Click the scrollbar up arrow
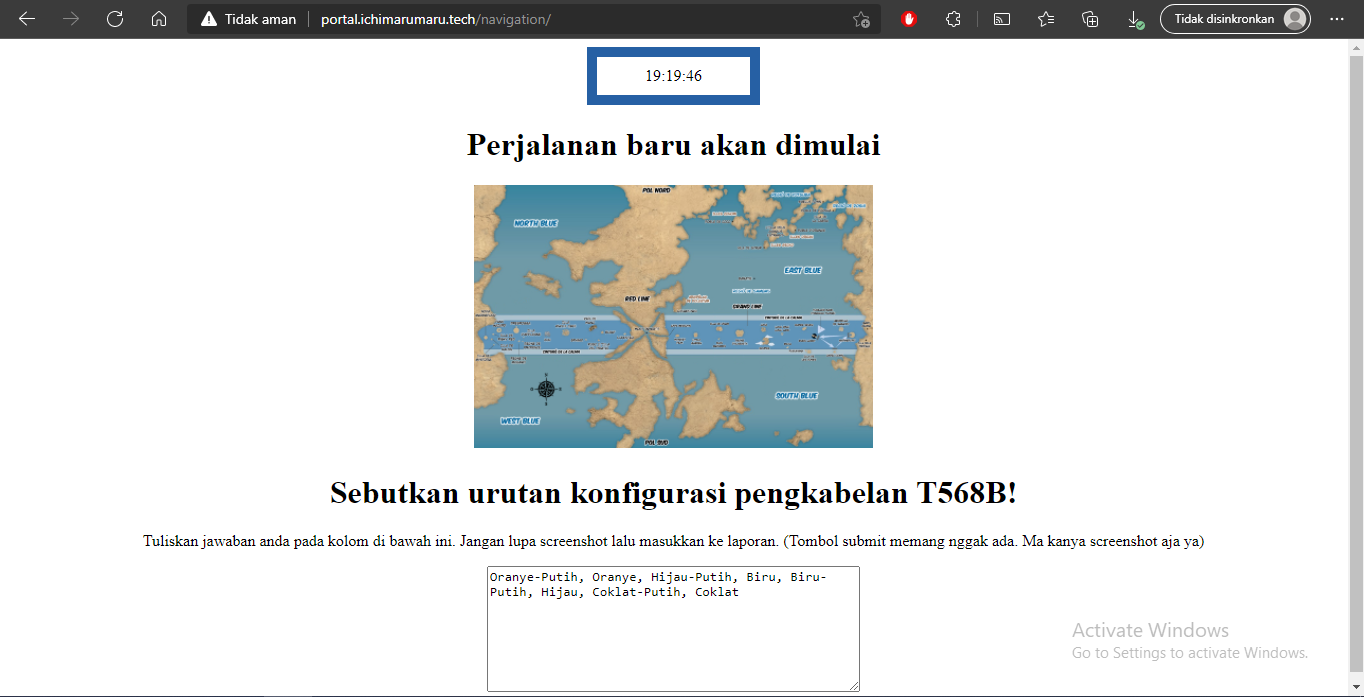The height and width of the screenshot is (697, 1364). (1356, 47)
